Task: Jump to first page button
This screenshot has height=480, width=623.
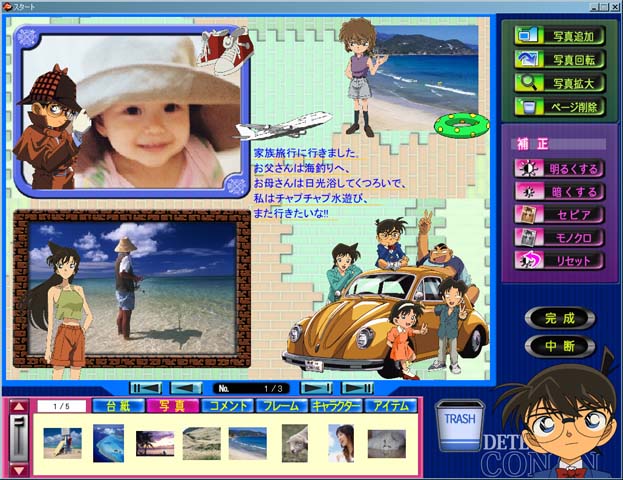Action: point(146,388)
